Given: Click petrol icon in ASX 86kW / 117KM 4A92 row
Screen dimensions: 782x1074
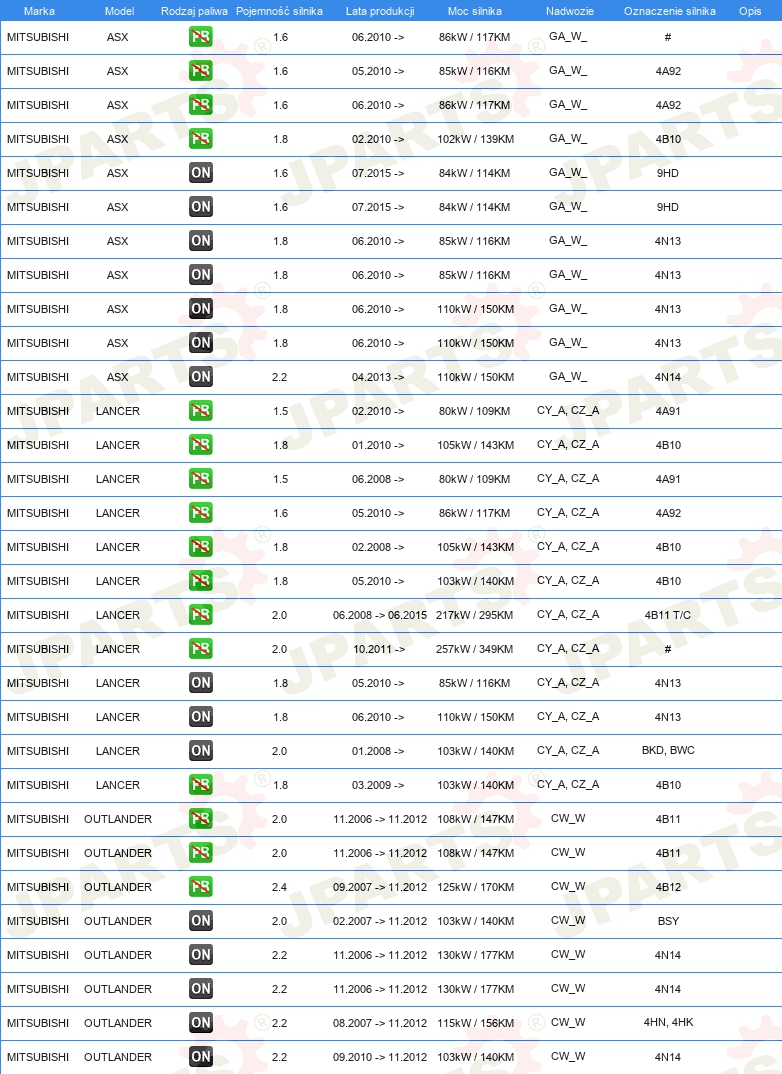Looking at the screenshot, I should (x=201, y=105).
